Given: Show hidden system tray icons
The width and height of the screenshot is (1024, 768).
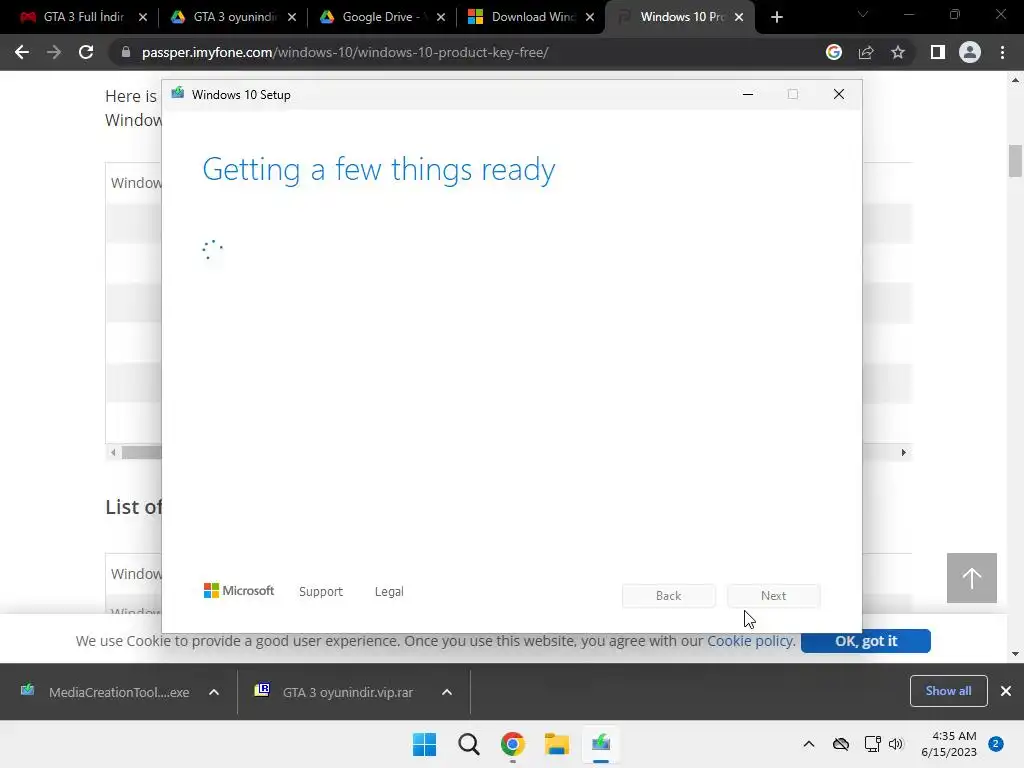Looking at the screenshot, I should [808, 744].
